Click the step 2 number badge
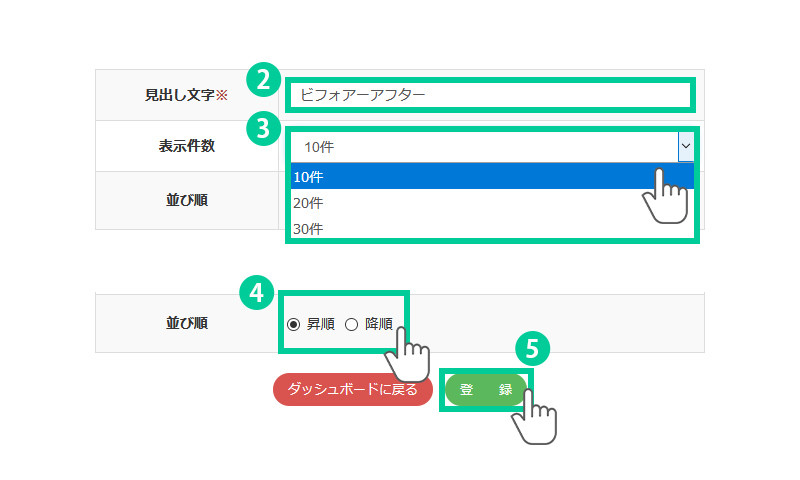Viewport: 800px width, 480px height. click(x=260, y=79)
